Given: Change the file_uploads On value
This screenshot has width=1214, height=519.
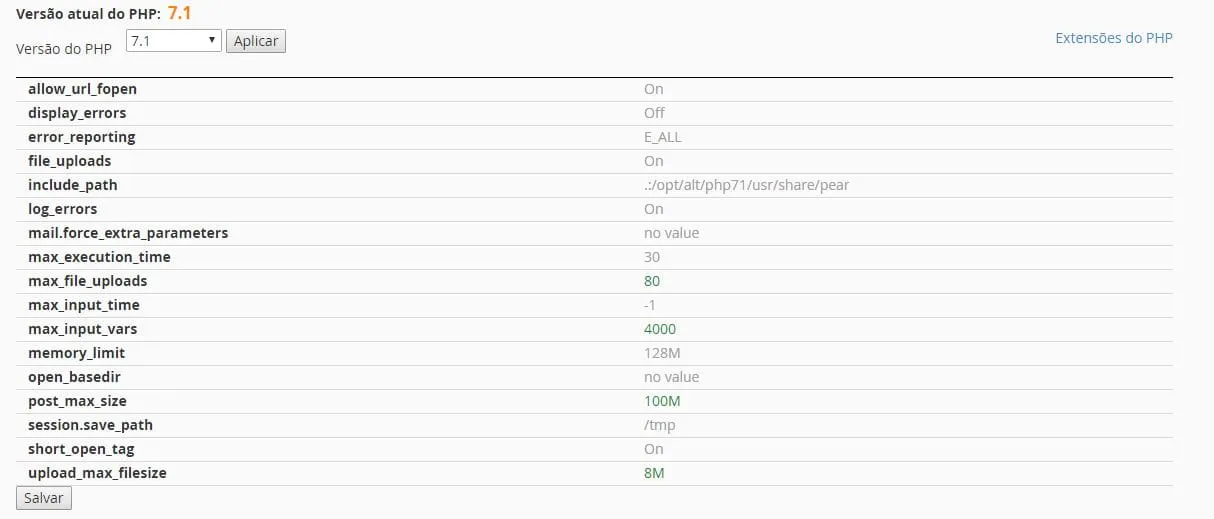Looking at the screenshot, I should pyautogui.click(x=654, y=161).
